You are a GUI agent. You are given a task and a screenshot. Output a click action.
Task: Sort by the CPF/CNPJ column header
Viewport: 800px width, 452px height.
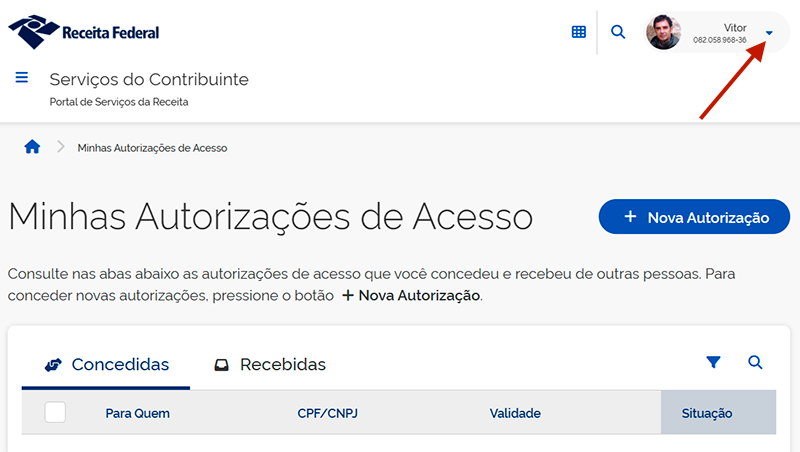click(329, 413)
